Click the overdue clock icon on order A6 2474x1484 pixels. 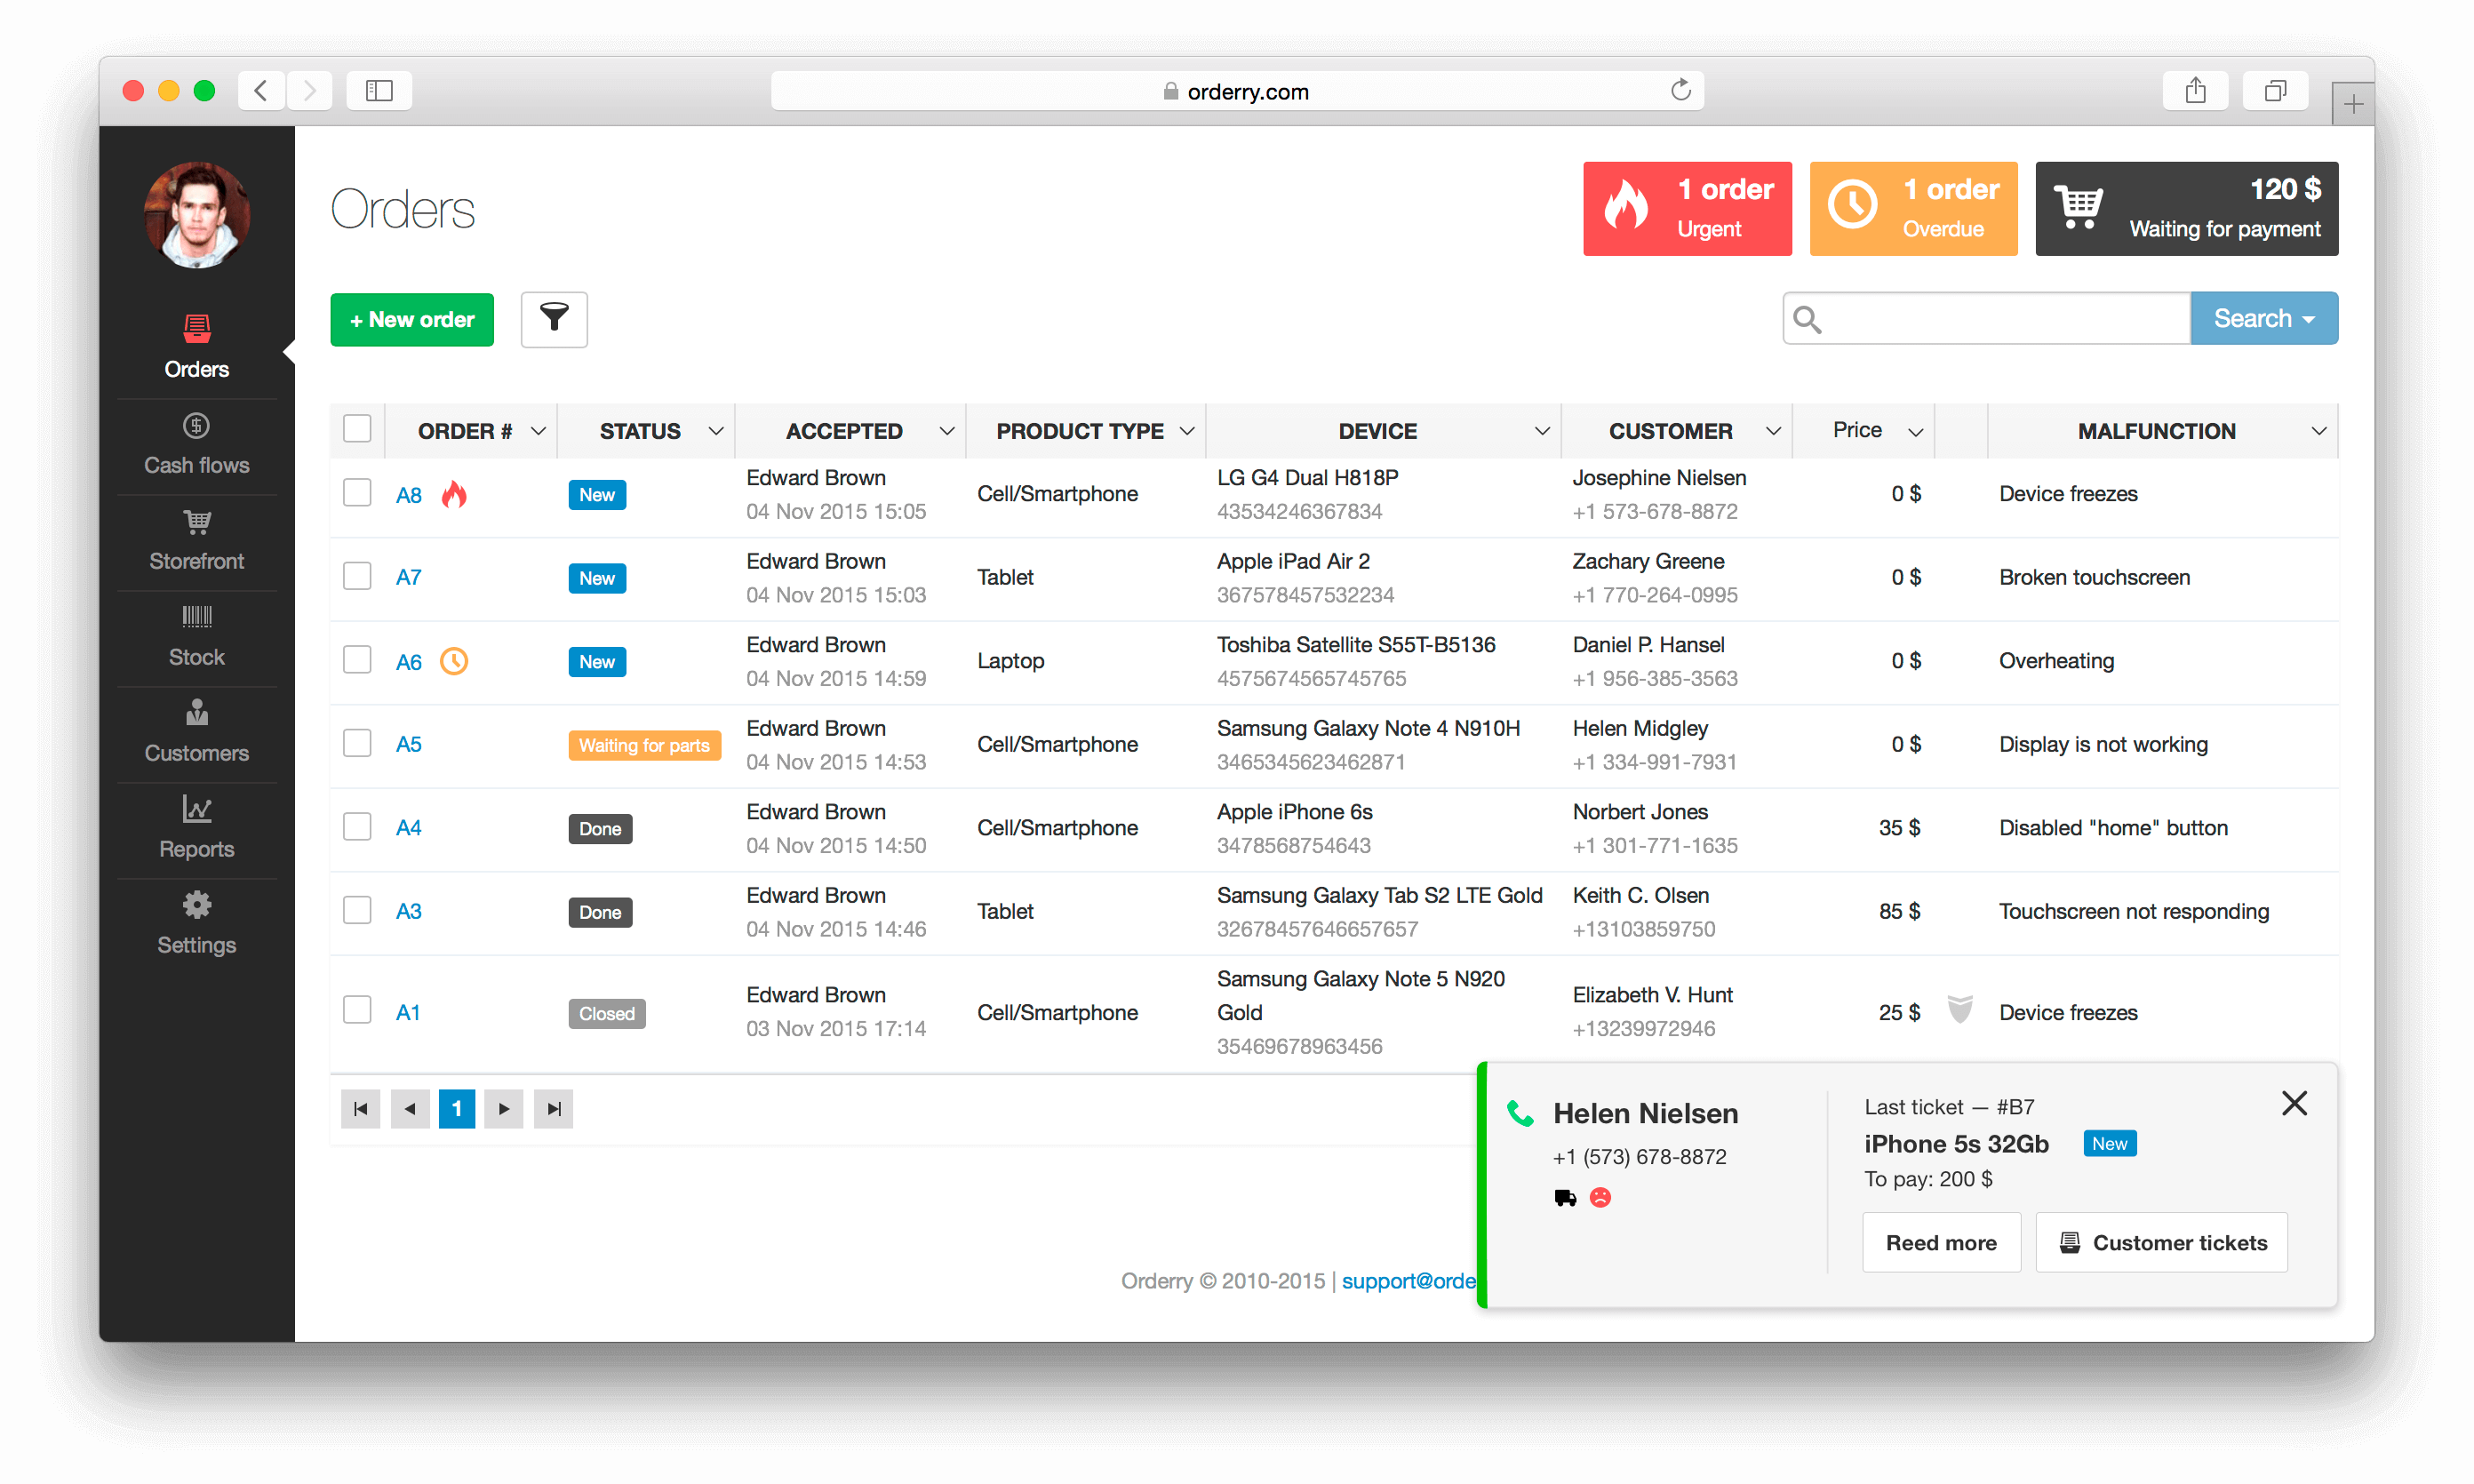[x=454, y=661]
